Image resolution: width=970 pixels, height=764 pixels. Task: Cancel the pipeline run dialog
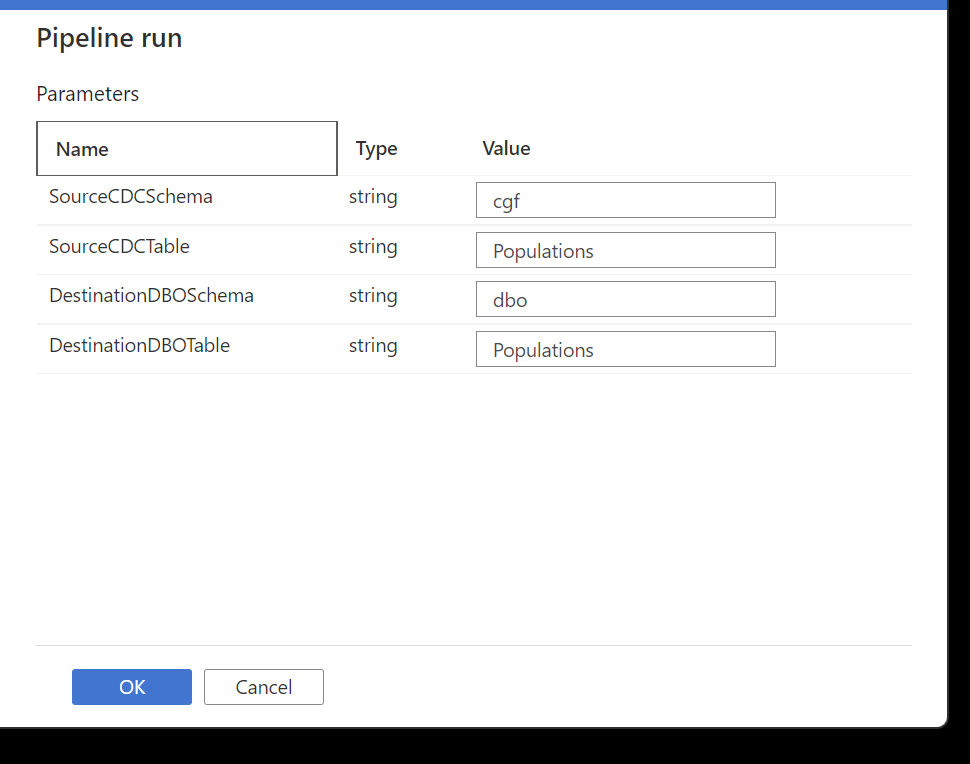264,687
